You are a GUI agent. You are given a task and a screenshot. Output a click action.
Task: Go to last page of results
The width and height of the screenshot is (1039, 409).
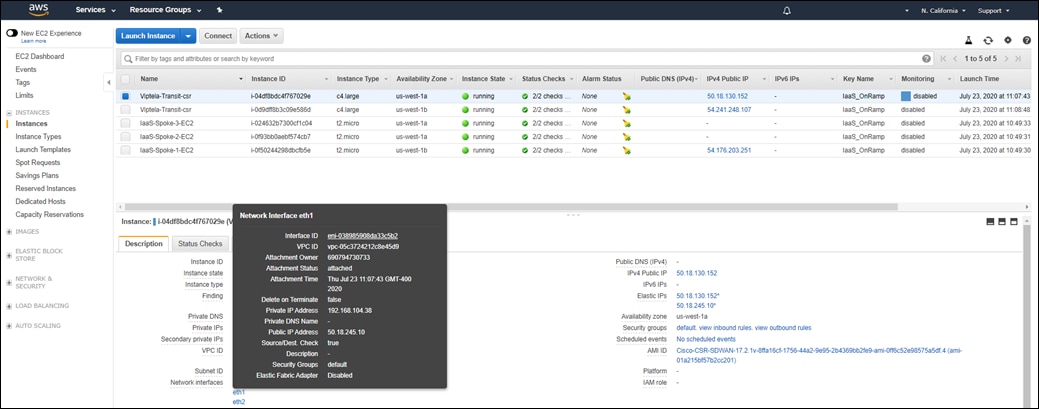[1017, 59]
